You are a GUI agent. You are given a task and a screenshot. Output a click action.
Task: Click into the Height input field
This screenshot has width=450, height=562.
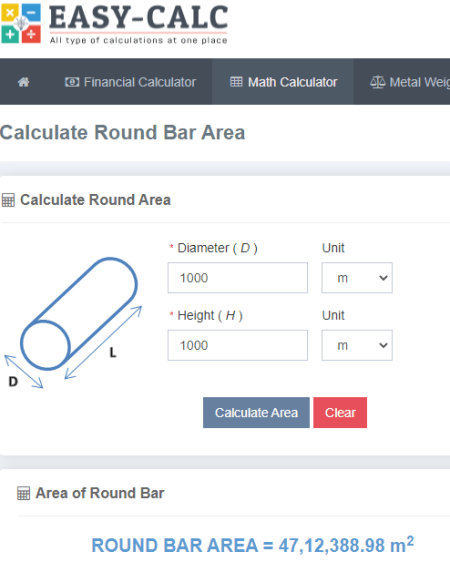coord(238,345)
